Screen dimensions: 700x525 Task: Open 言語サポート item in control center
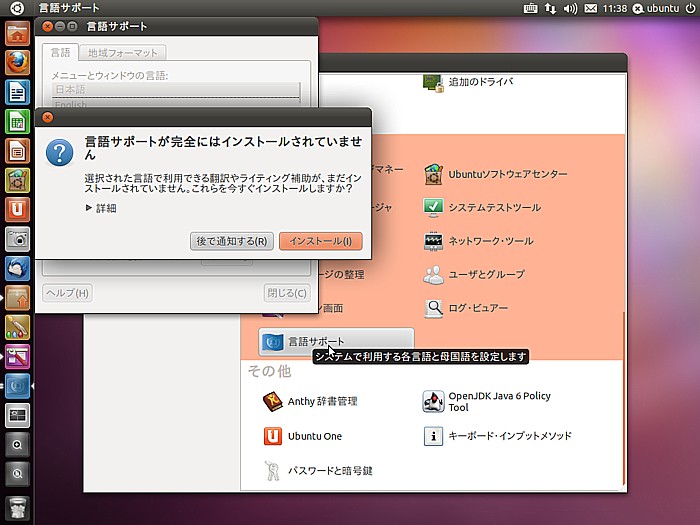pos(336,342)
